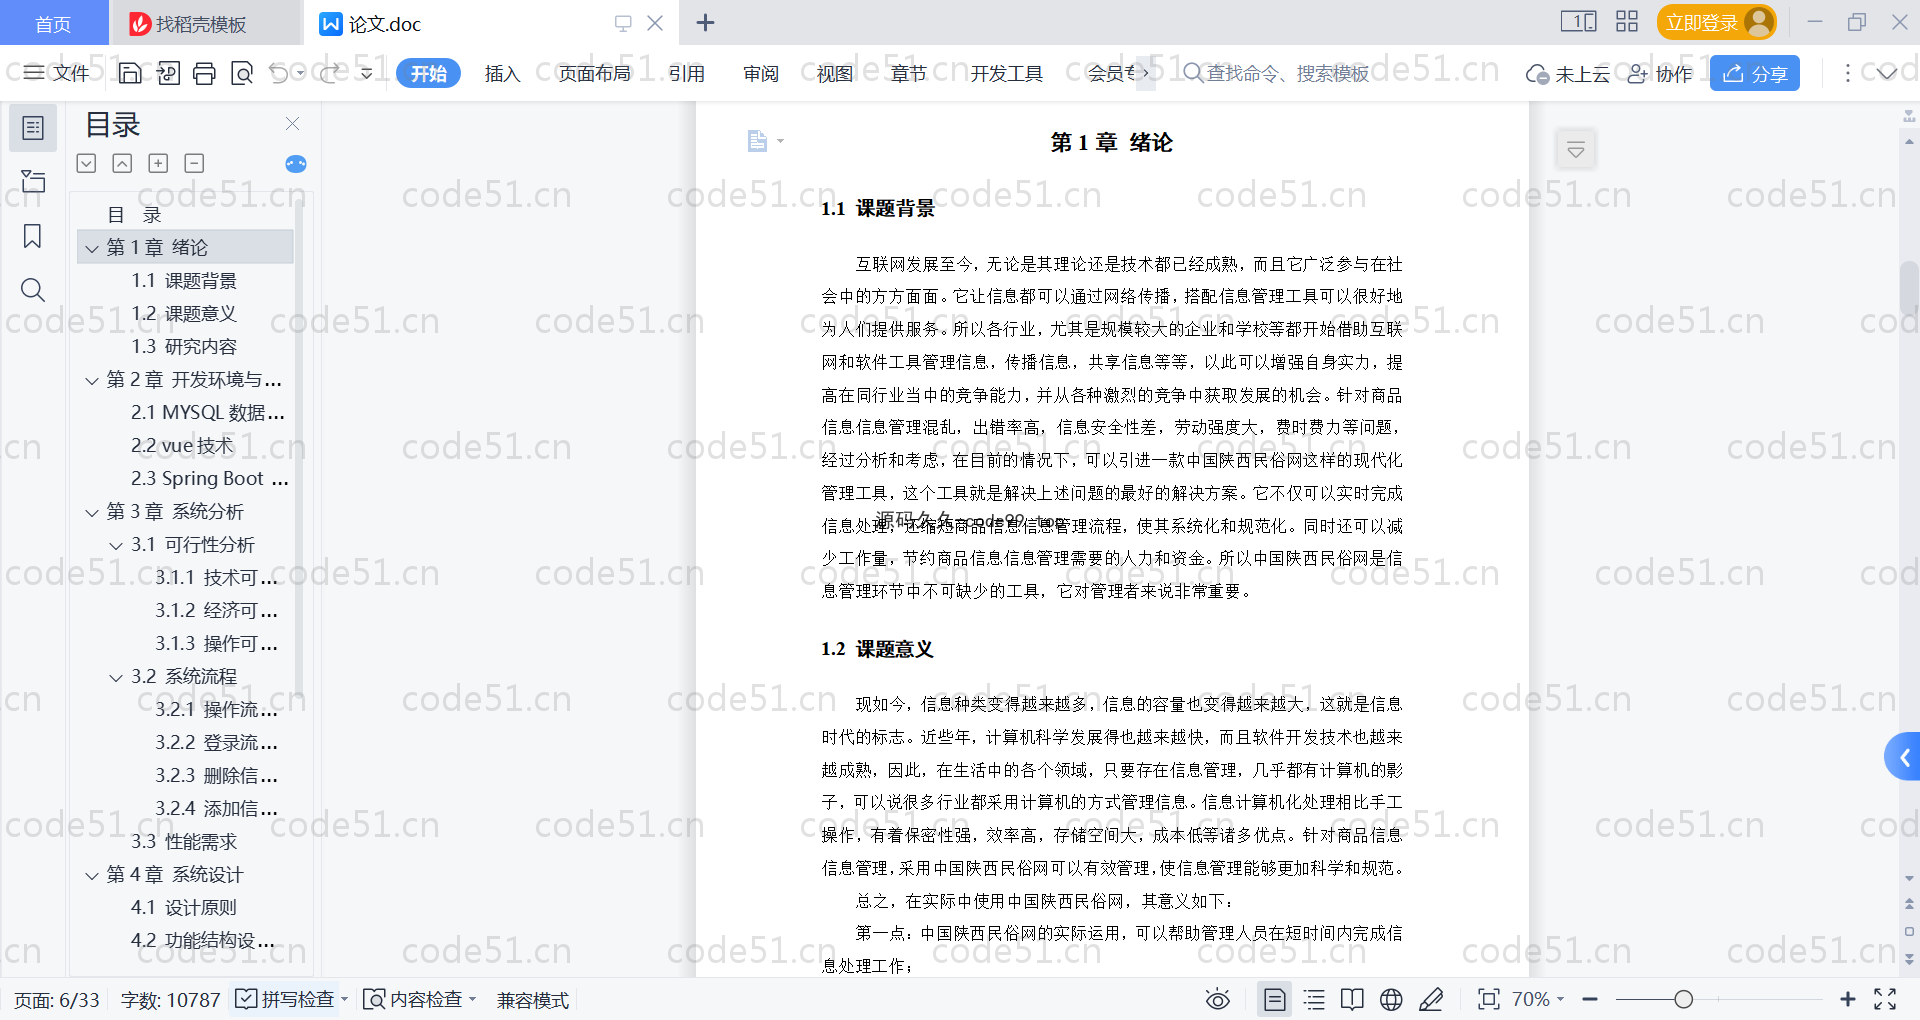This screenshot has height=1020, width=1920.
Task: Go to 2.2 vue技术 in outline
Action: (182, 446)
